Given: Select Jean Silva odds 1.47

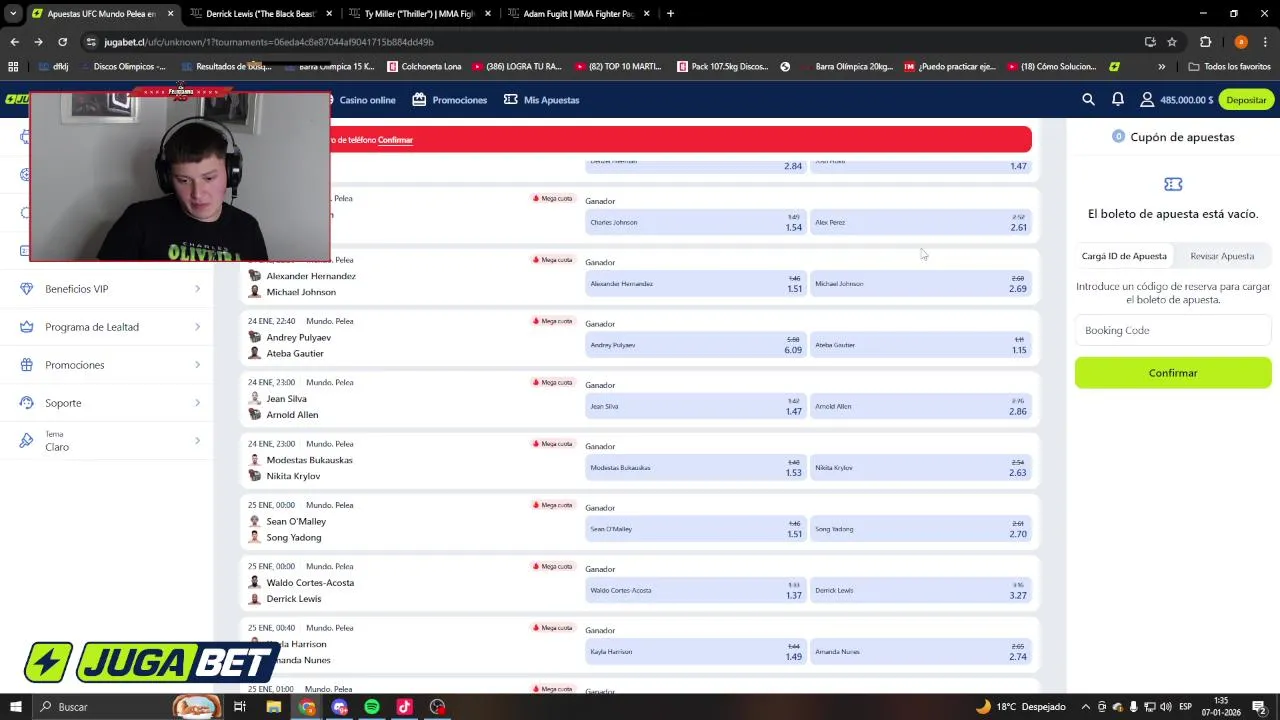Looking at the screenshot, I should pyautogui.click(x=695, y=407).
